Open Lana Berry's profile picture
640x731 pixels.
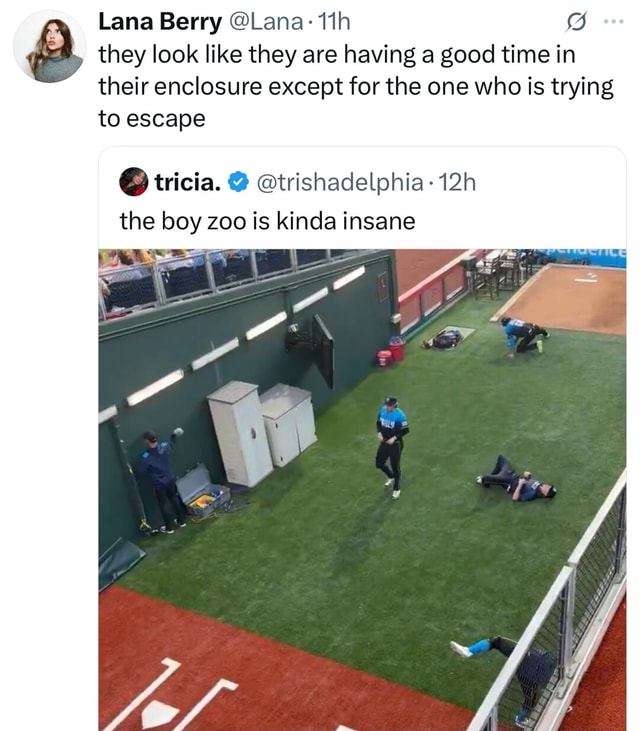pos(49,47)
